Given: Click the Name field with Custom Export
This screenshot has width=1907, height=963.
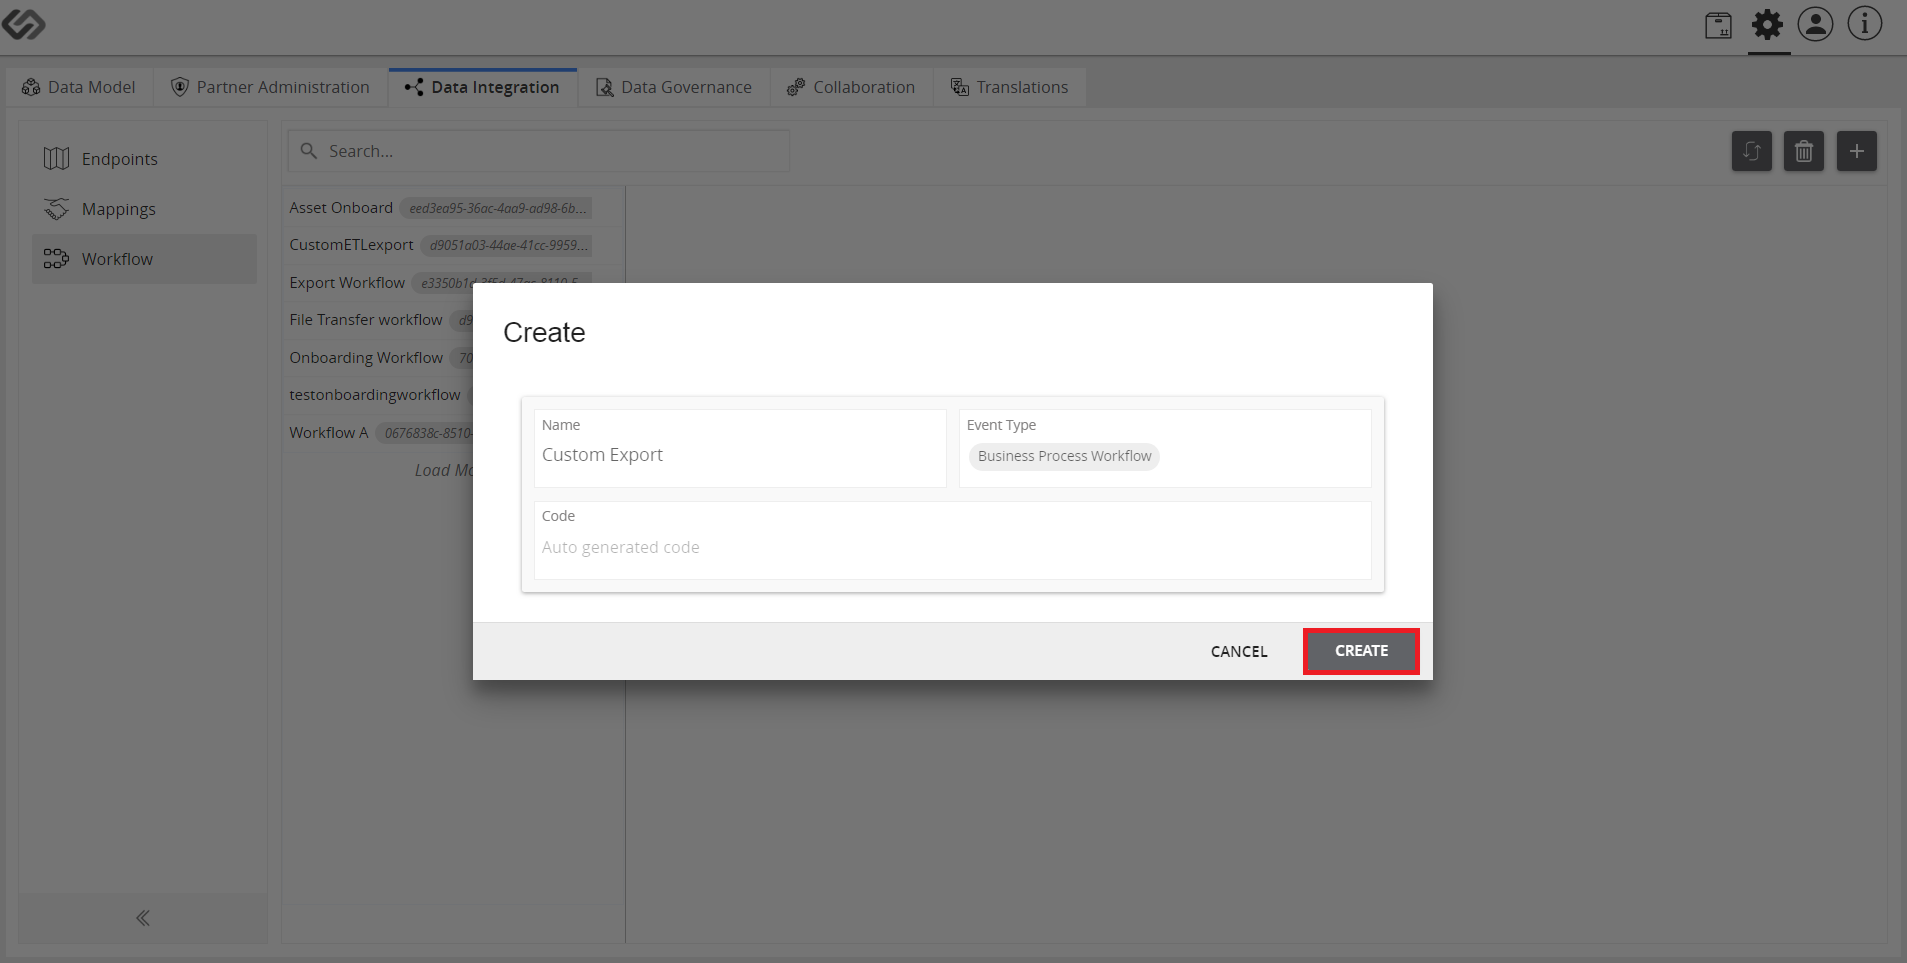Looking at the screenshot, I should click(x=740, y=448).
